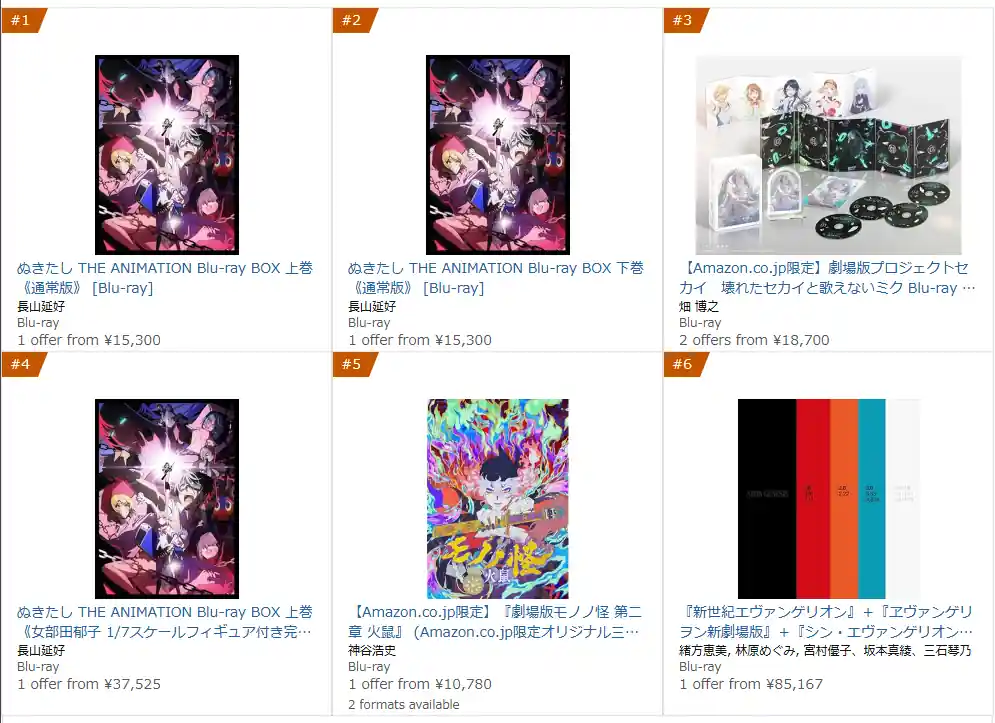Open the Project Sekai Blu-ray box set image
The height and width of the screenshot is (723, 995).
(829, 155)
